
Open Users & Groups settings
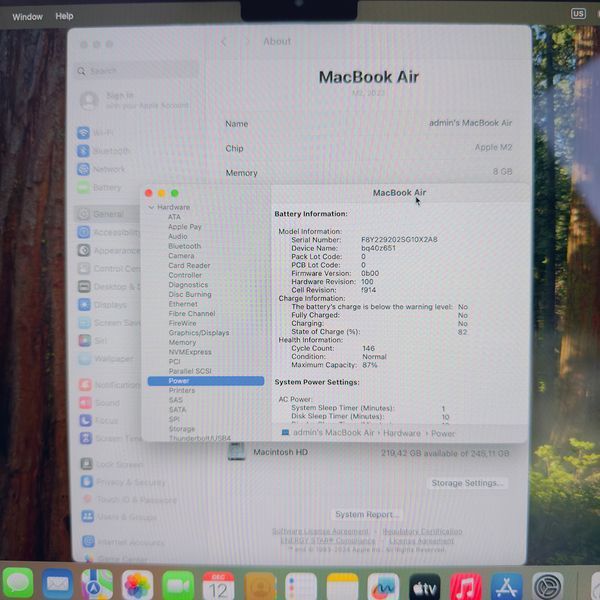point(119,517)
